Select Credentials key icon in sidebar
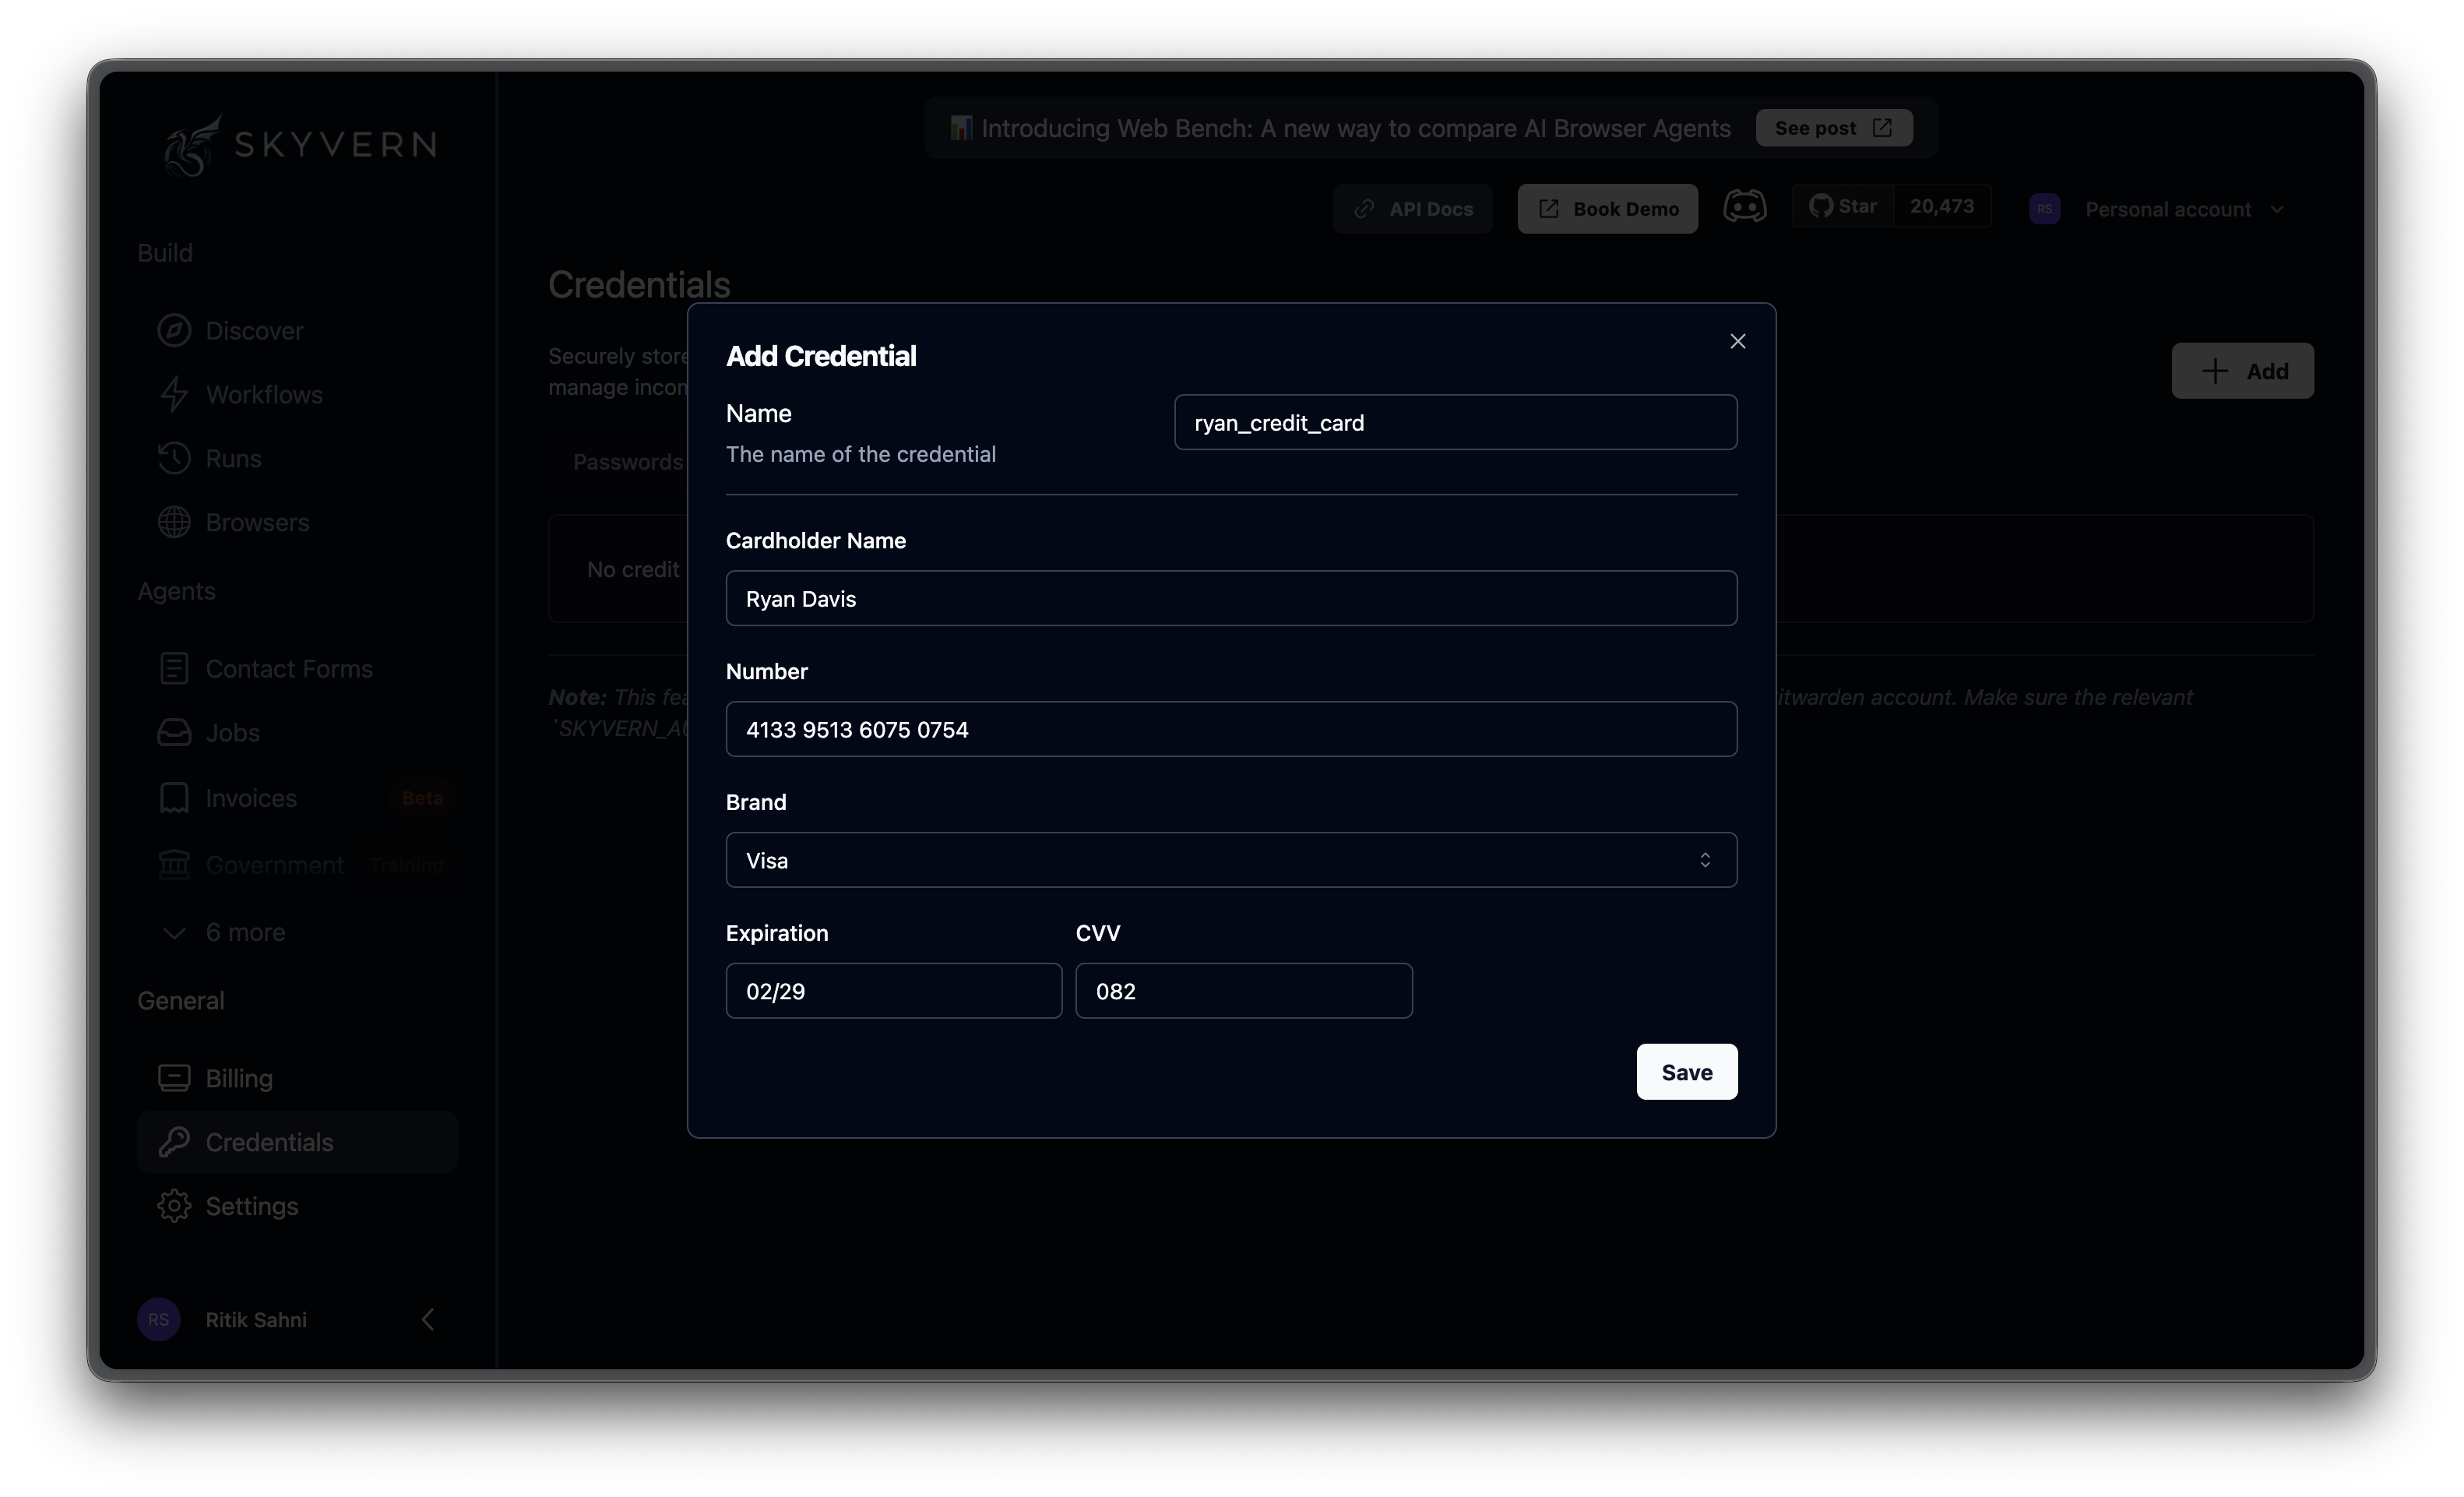Image resolution: width=2464 pixels, height=1497 pixels. click(174, 1142)
